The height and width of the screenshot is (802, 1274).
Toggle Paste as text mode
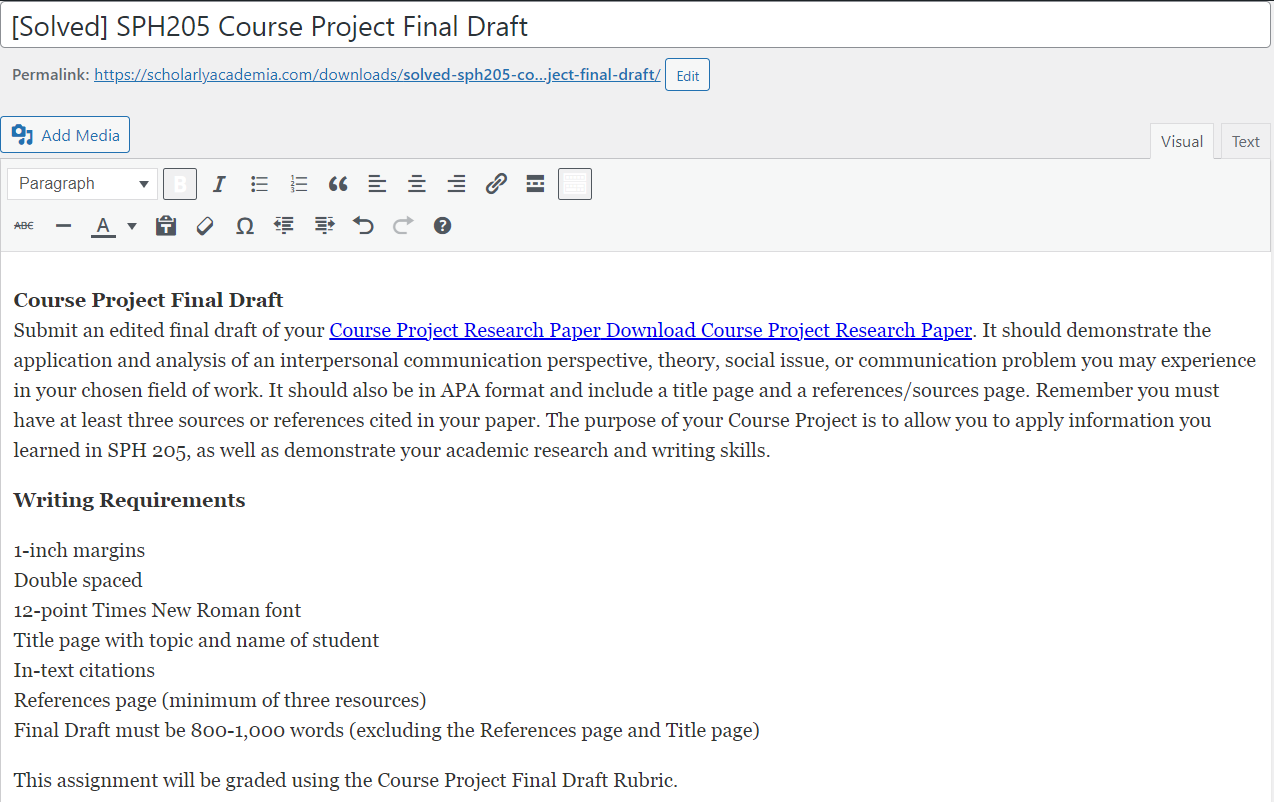166,226
